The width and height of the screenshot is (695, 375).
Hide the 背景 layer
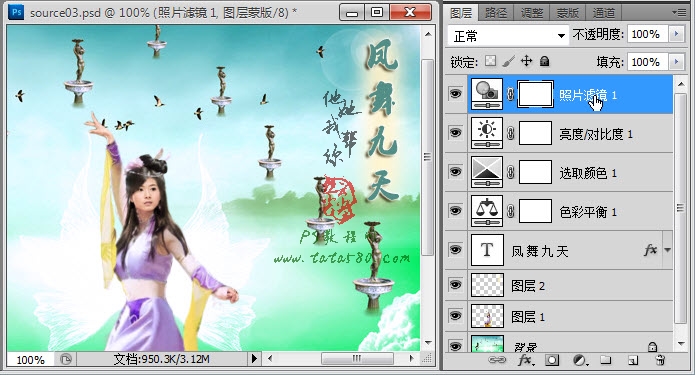coord(455,345)
